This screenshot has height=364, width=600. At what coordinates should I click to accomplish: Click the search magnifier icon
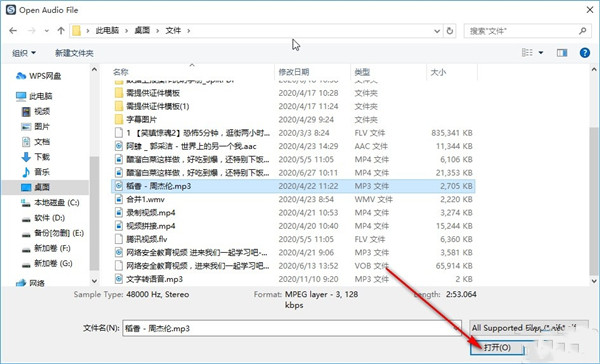(x=582, y=31)
